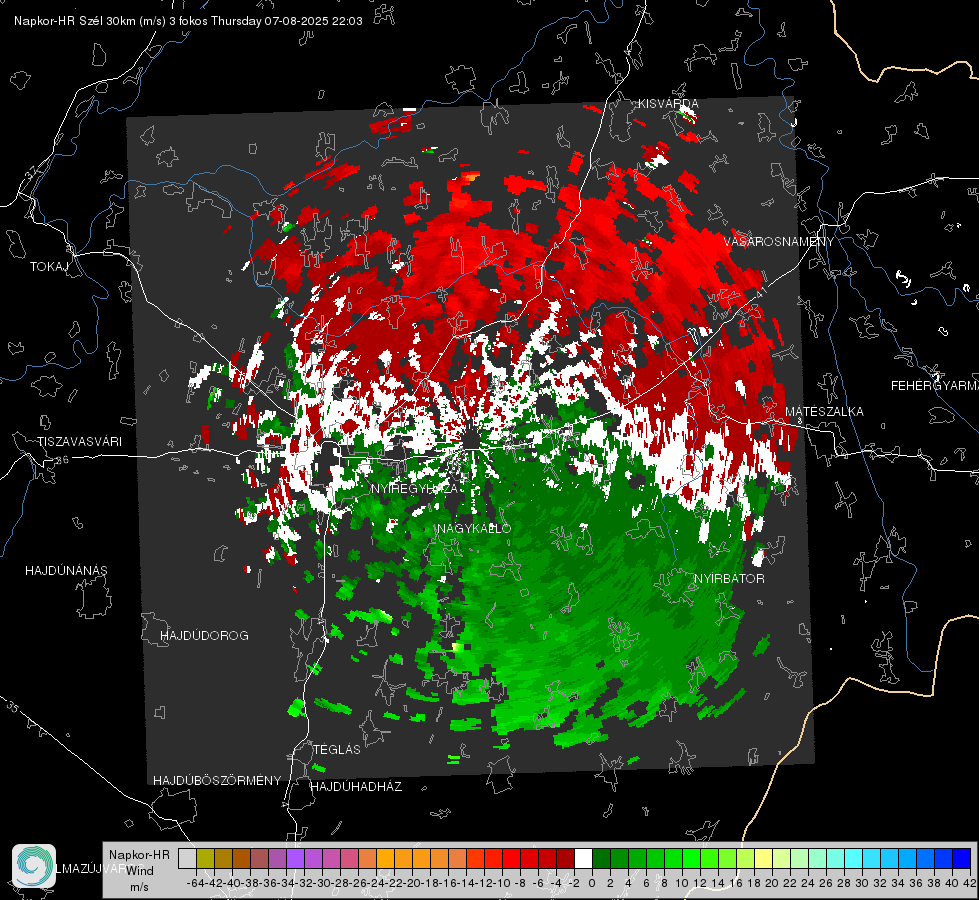This screenshot has width=979, height=900.
Task: Click the HAJDÚHADHÁZ city label
Action: pos(356,787)
